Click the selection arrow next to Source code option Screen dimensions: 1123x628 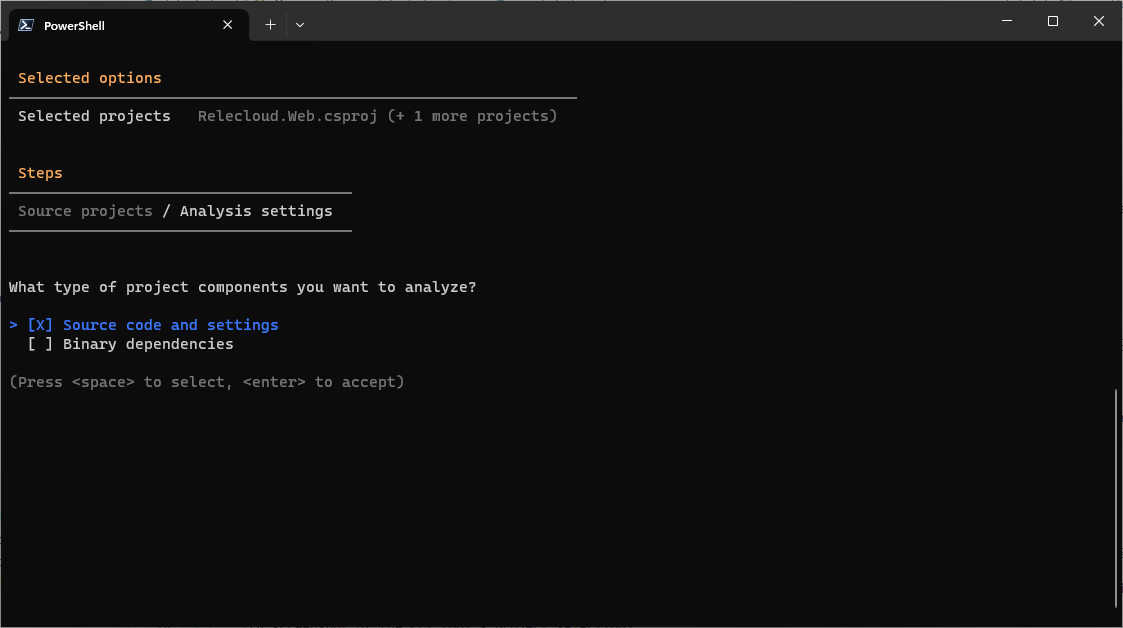coord(12,324)
